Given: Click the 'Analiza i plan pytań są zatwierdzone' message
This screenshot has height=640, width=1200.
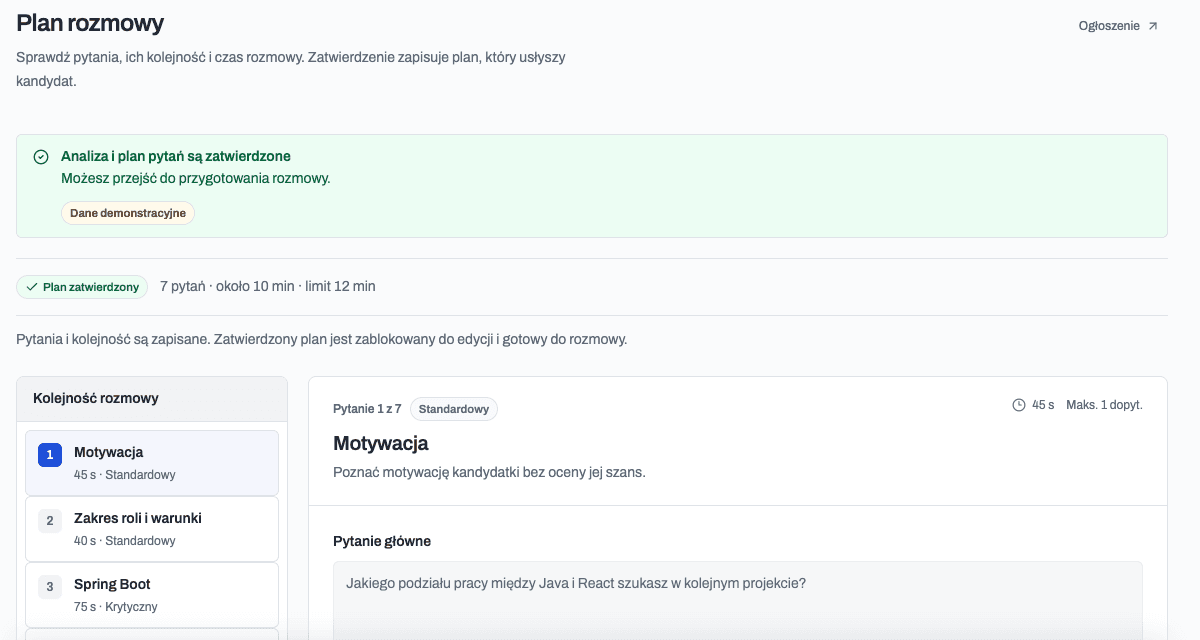Looking at the screenshot, I should pyautogui.click(x=176, y=157).
